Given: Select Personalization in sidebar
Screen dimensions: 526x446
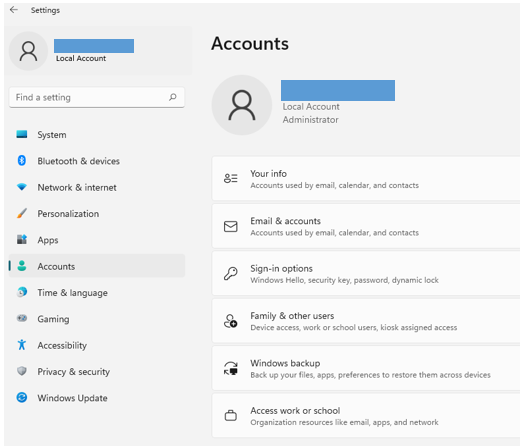Looking at the screenshot, I should [97, 214].
